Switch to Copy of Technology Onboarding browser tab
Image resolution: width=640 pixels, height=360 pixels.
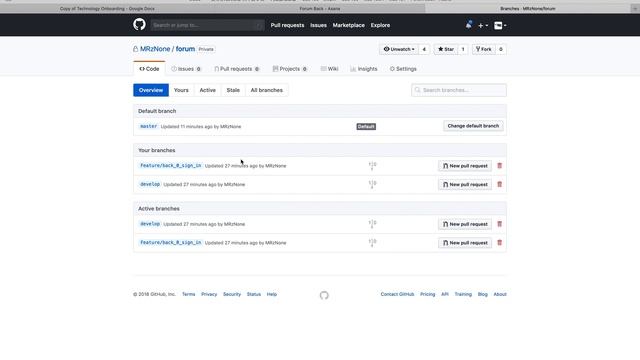pos(107,9)
